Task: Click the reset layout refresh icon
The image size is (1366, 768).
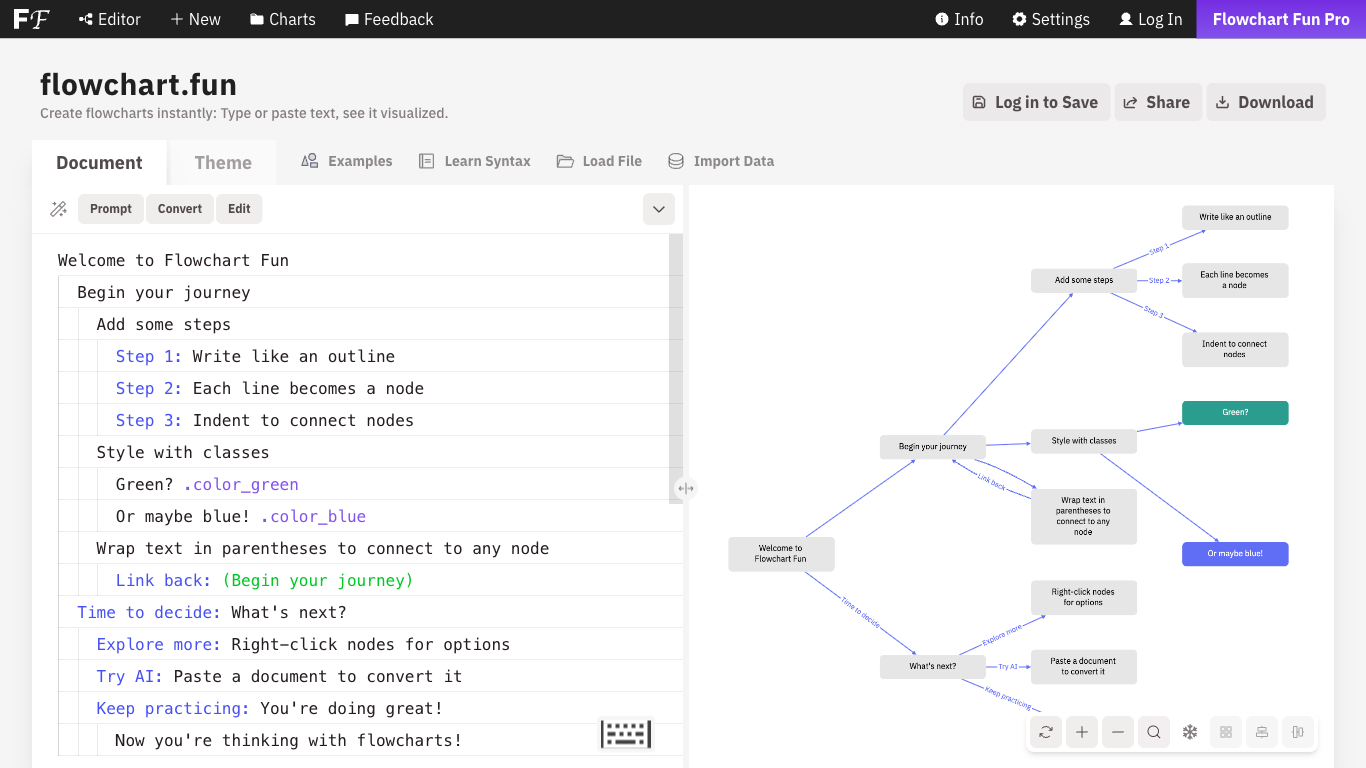Action: click(x=1046, y=732)
